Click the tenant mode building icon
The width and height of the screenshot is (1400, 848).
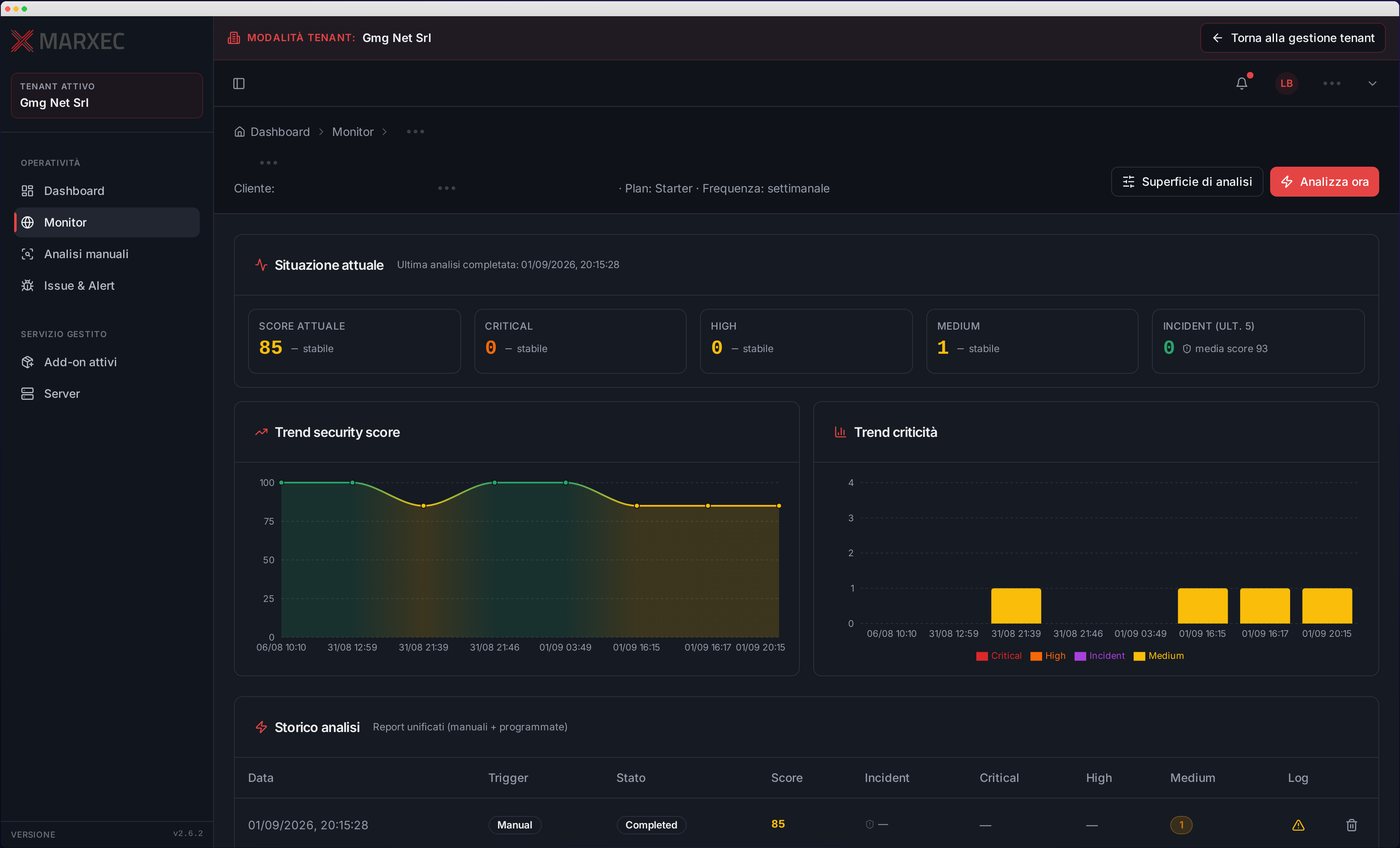pyautogui.click(x=234, y=38)
